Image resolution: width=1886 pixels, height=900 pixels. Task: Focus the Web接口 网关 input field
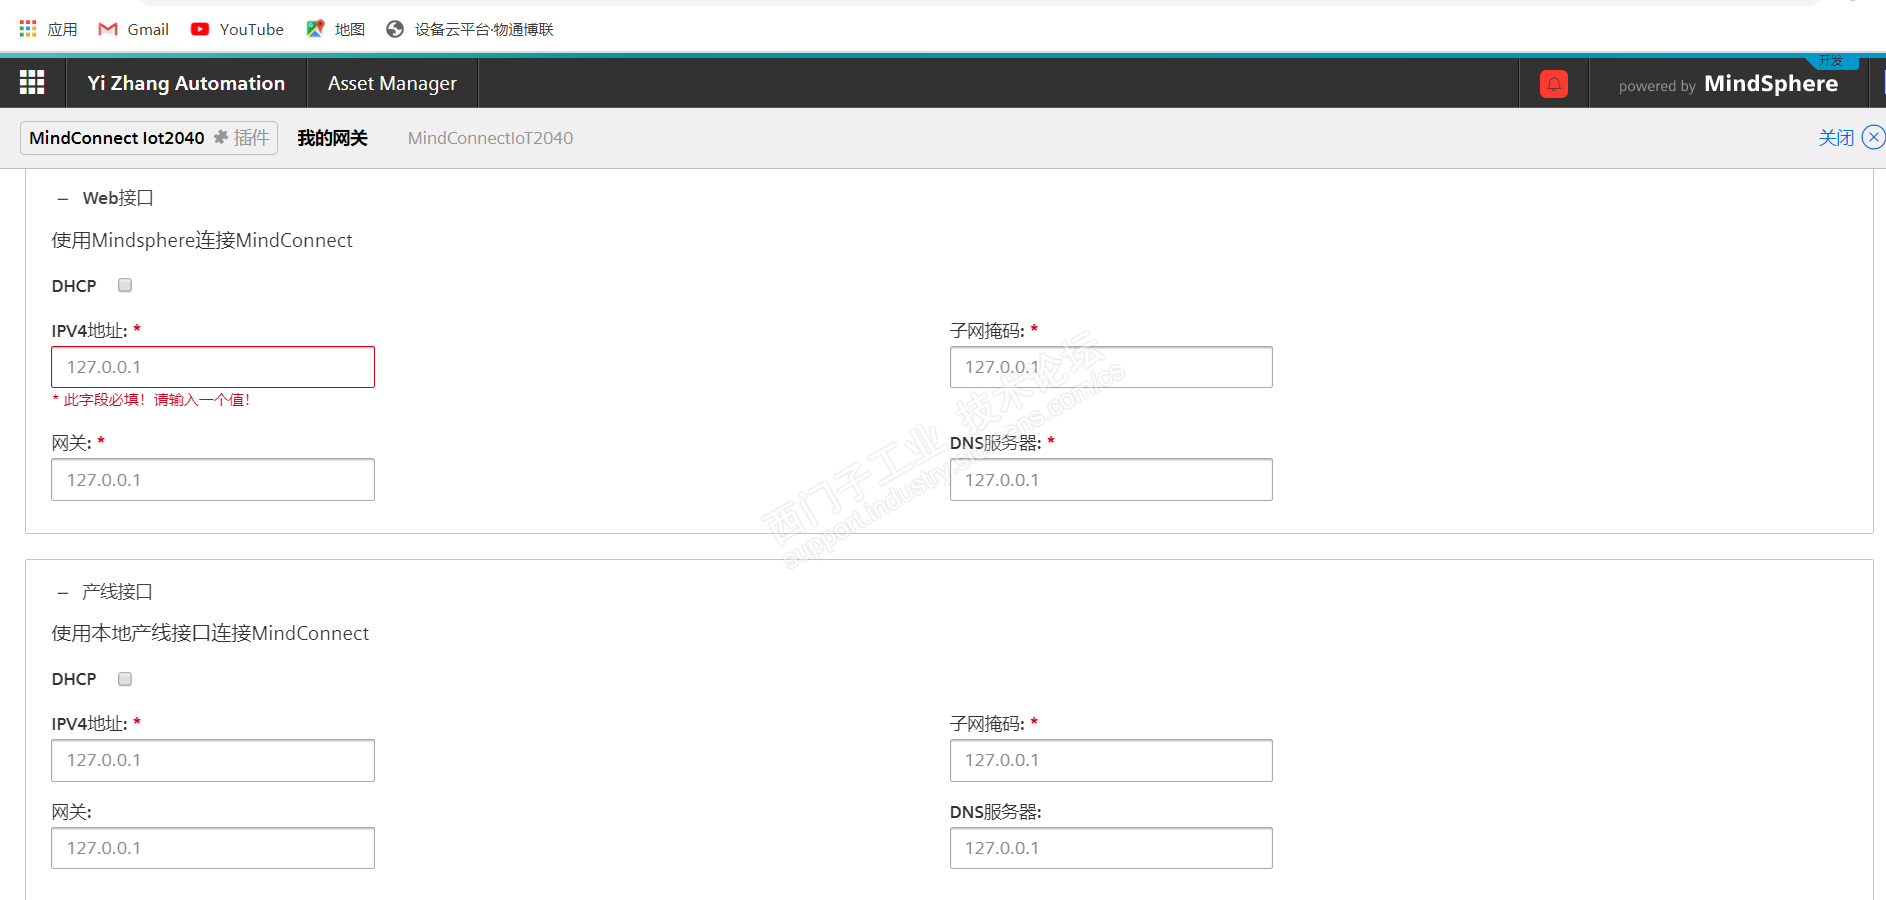[x=213, y=480]
